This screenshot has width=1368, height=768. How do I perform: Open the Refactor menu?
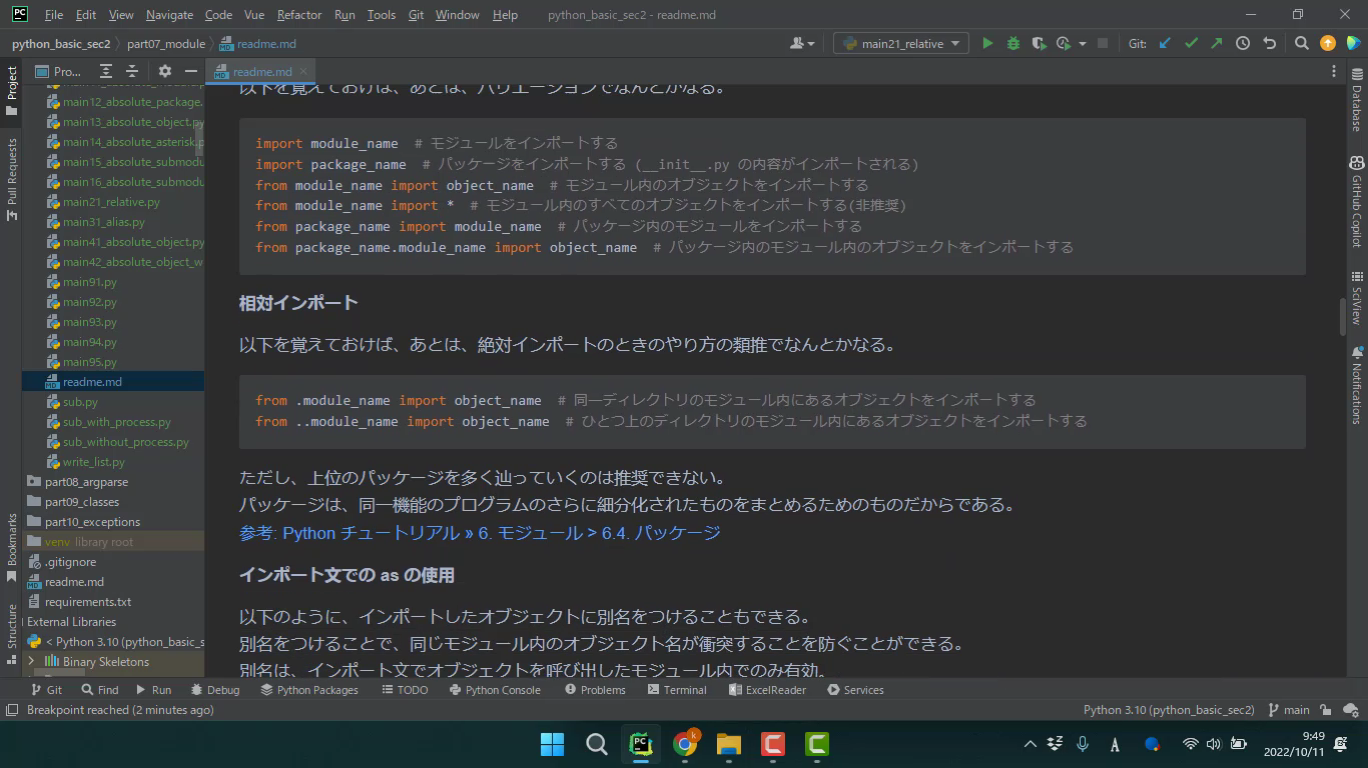pos(299,15)
